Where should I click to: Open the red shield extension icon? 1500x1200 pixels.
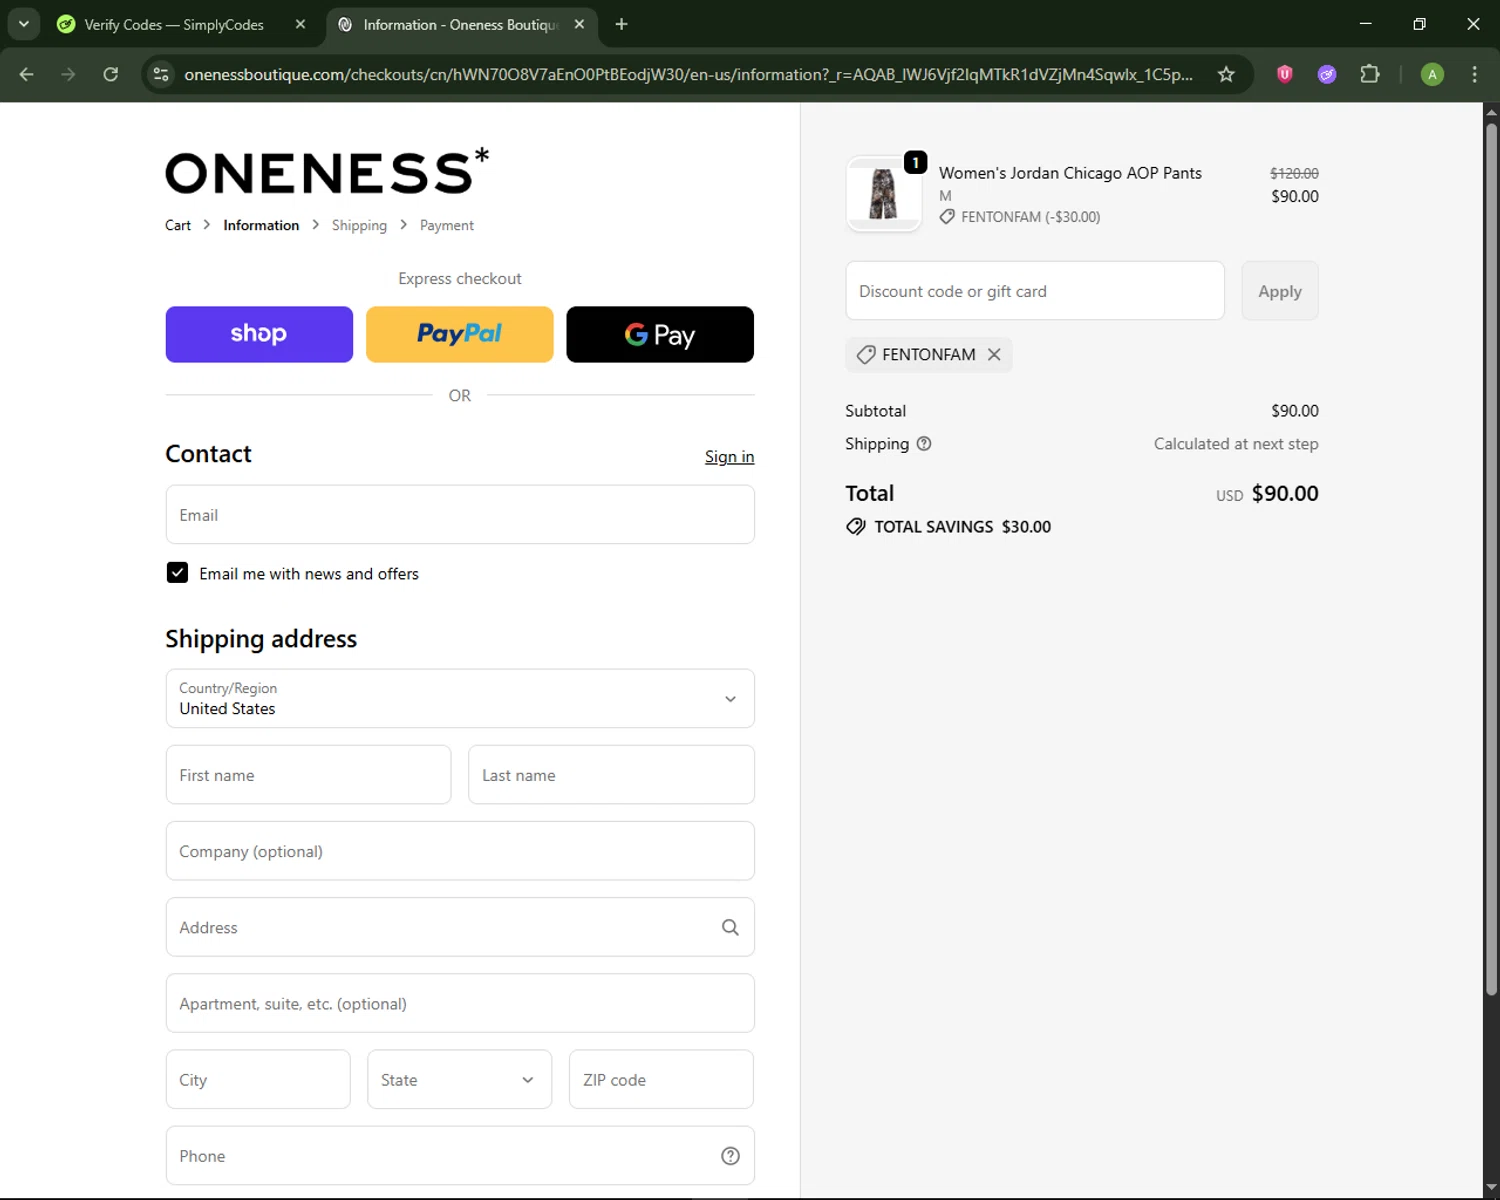pyautogui.click(x=1285, y=74)
